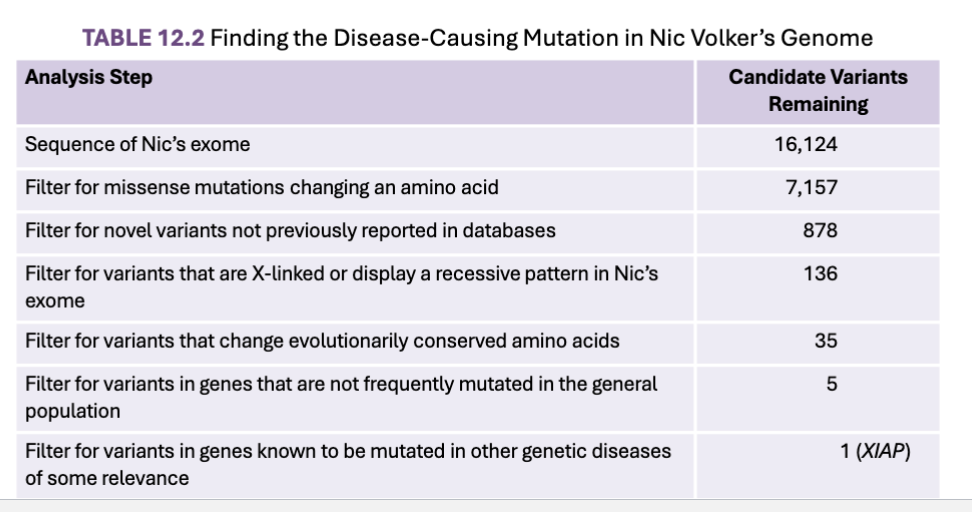Click the title text "Nic Volker's Genome"
The height and width of the screenshot is (512, 972).
tap(761, 38)
